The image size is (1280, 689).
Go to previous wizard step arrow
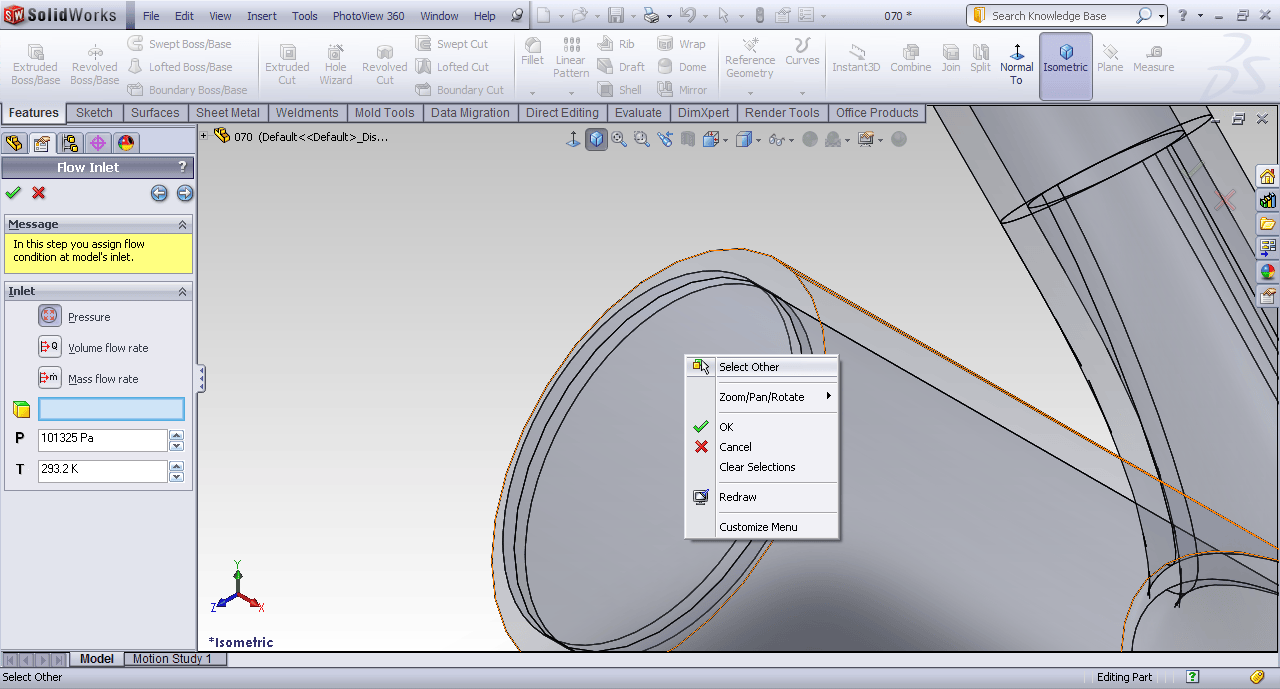(159, 193)
